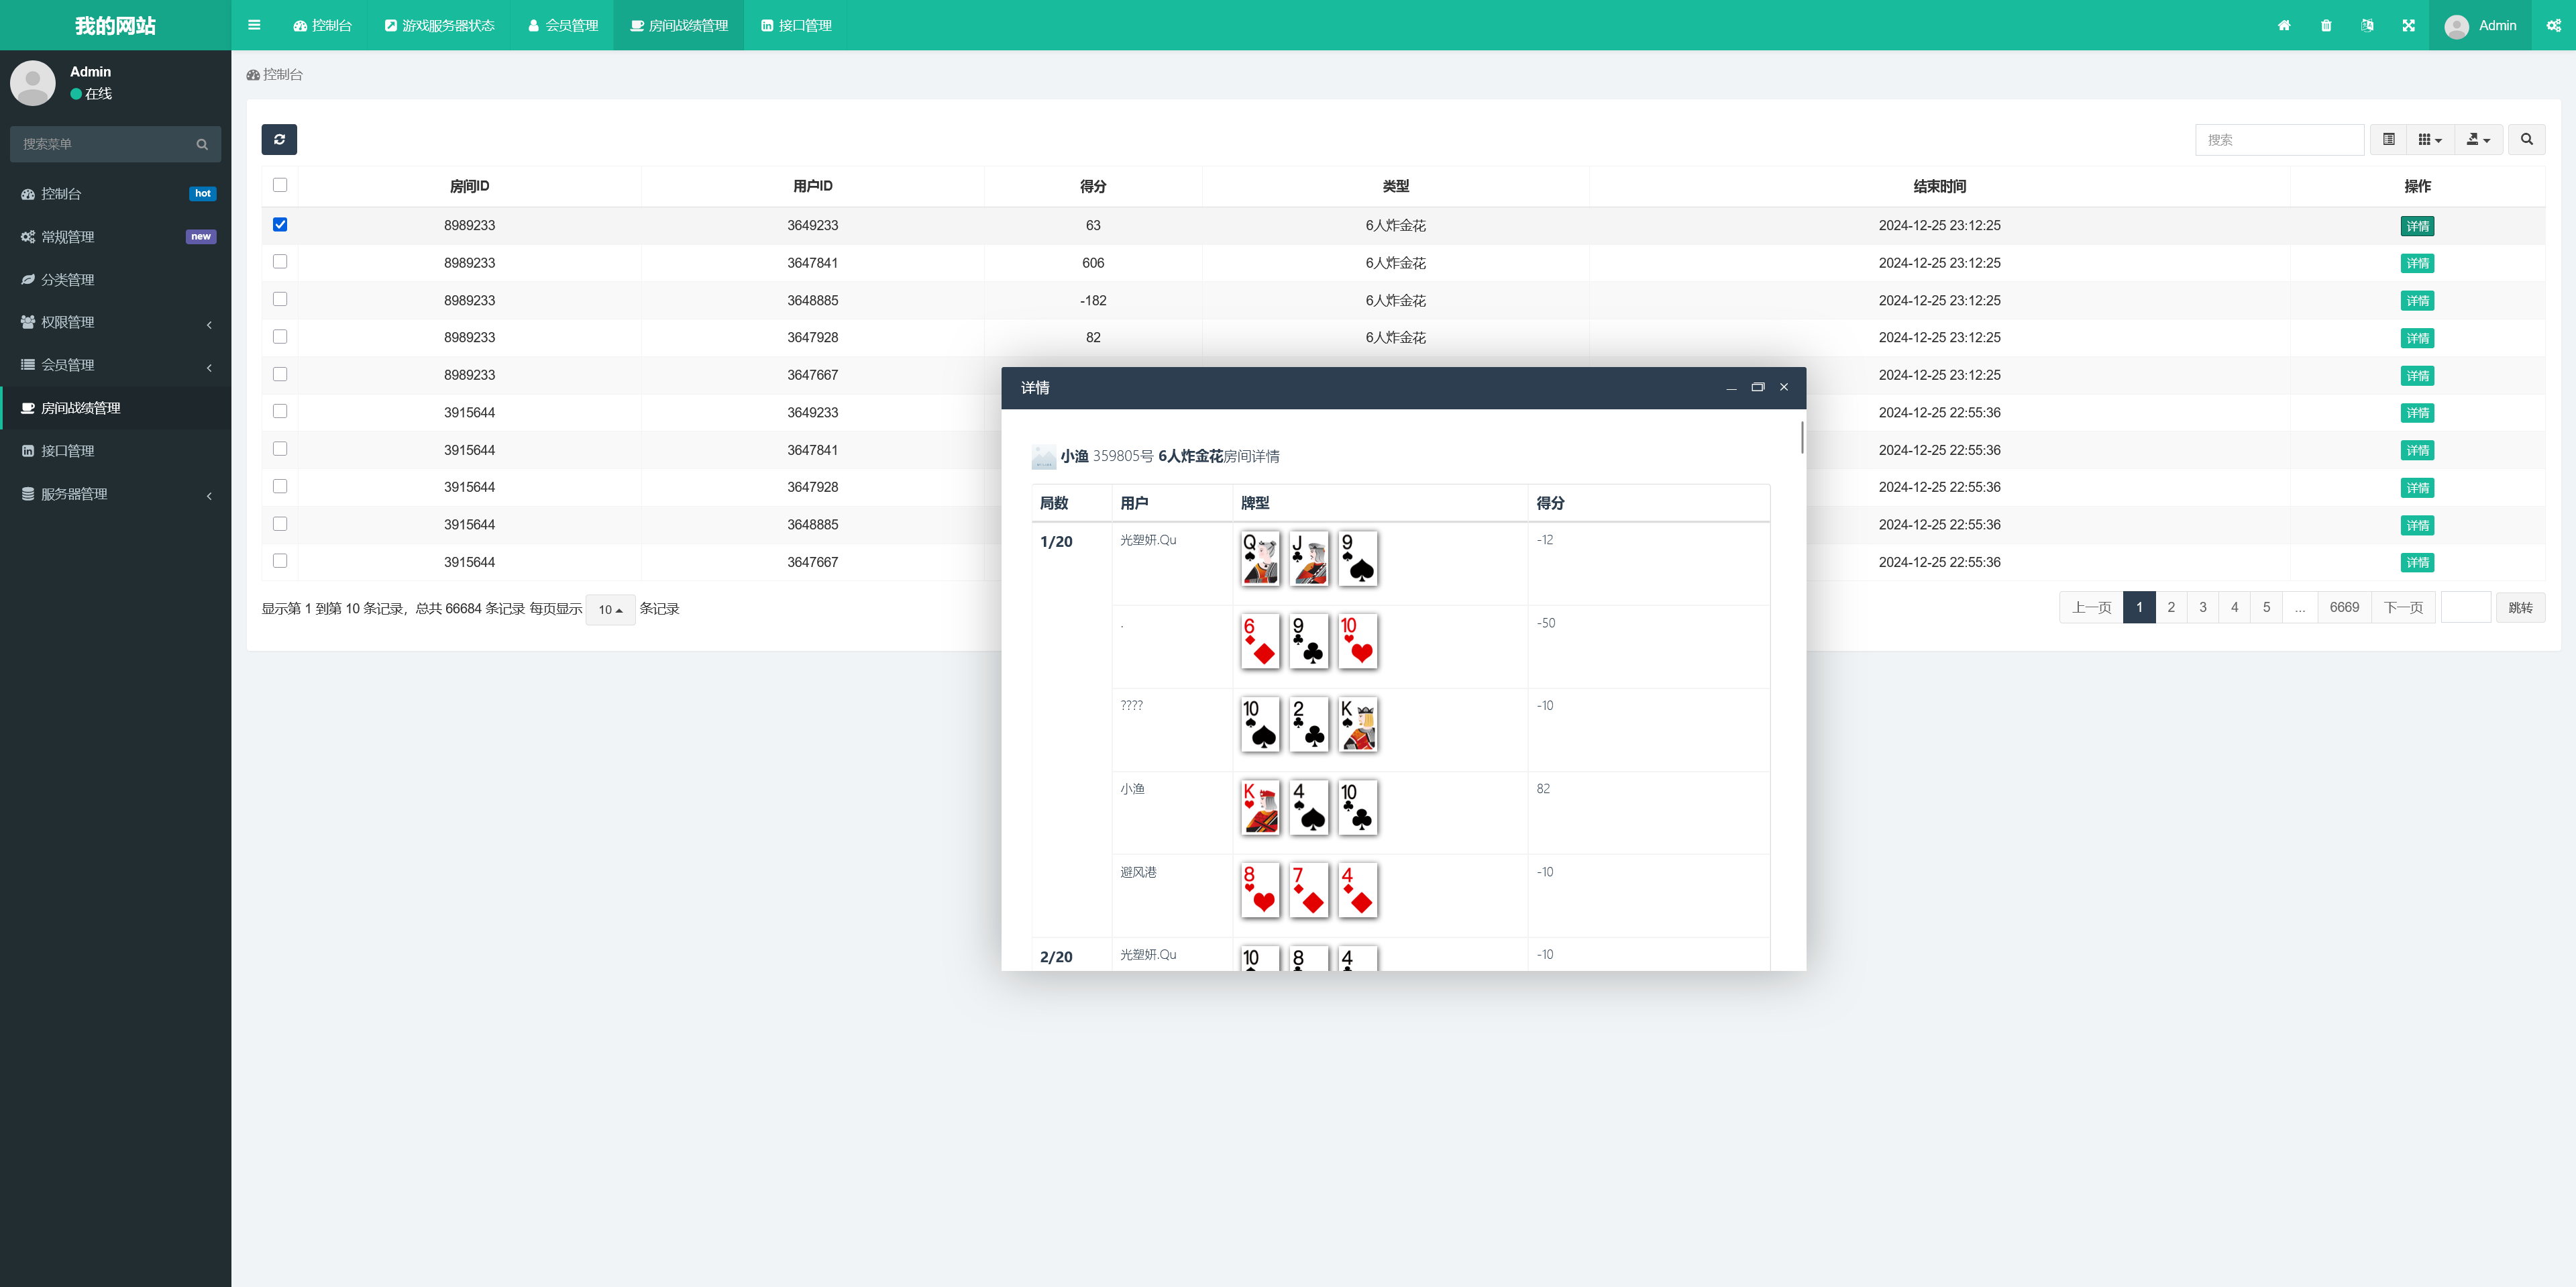The image size is (2576, 1287).
Task: Click 详情 button for score 606 row
Action: click(2417, 263)
